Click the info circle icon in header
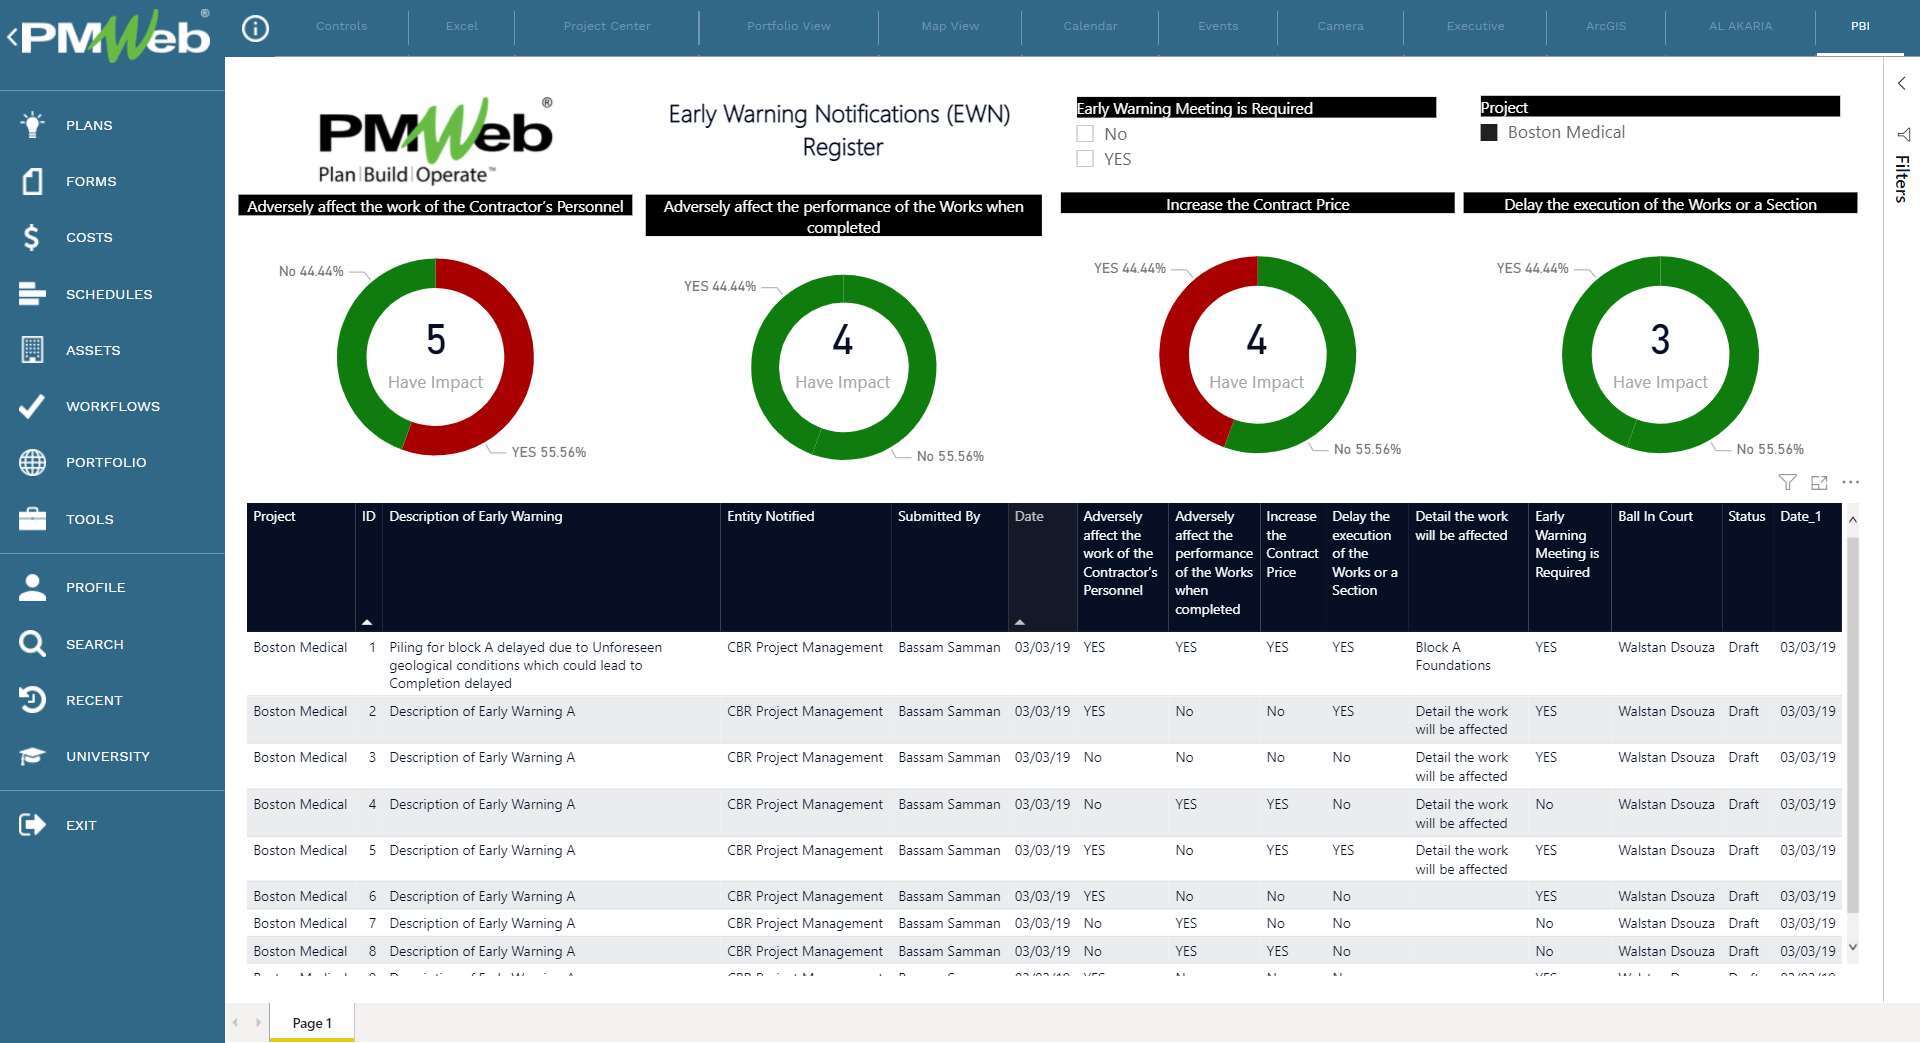This screenshot has width=1920, height=1043. (255, 29)
